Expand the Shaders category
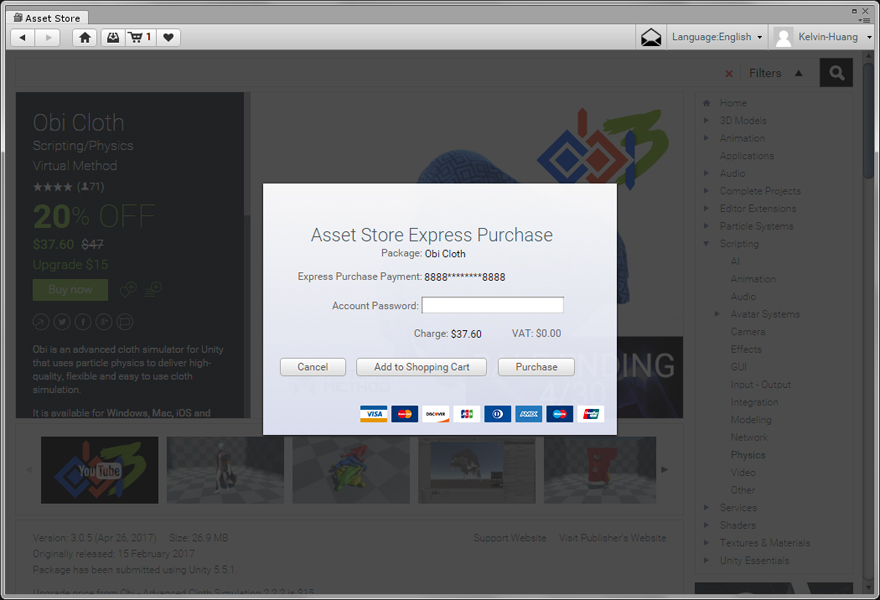 point(707,525)
